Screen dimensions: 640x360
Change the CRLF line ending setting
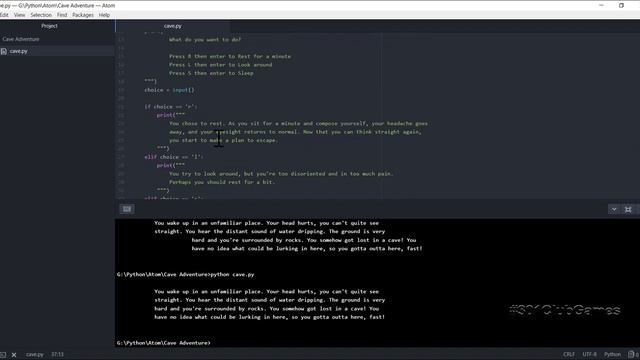569,354
